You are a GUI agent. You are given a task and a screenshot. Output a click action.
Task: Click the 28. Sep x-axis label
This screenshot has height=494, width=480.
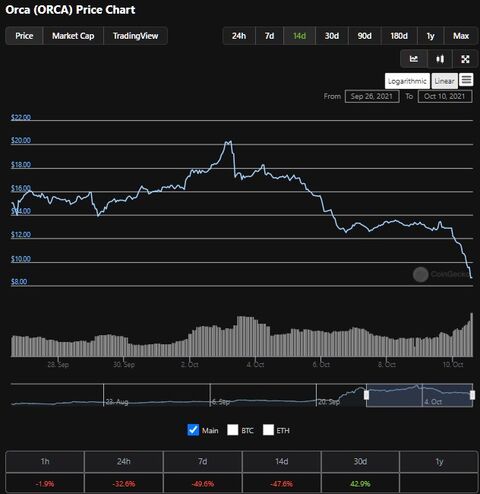coord(58,365)
